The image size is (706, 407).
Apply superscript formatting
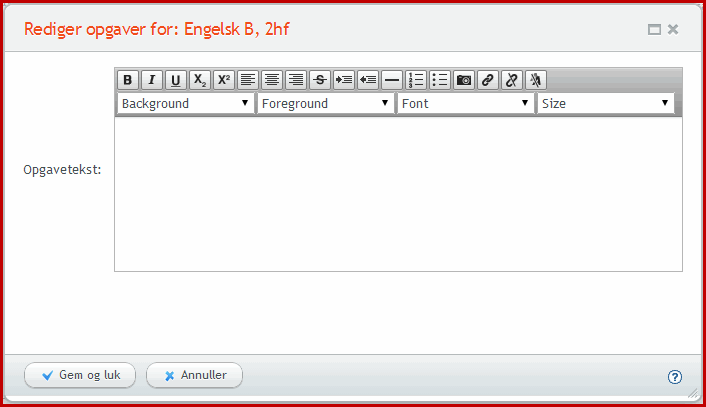(224, 80)
